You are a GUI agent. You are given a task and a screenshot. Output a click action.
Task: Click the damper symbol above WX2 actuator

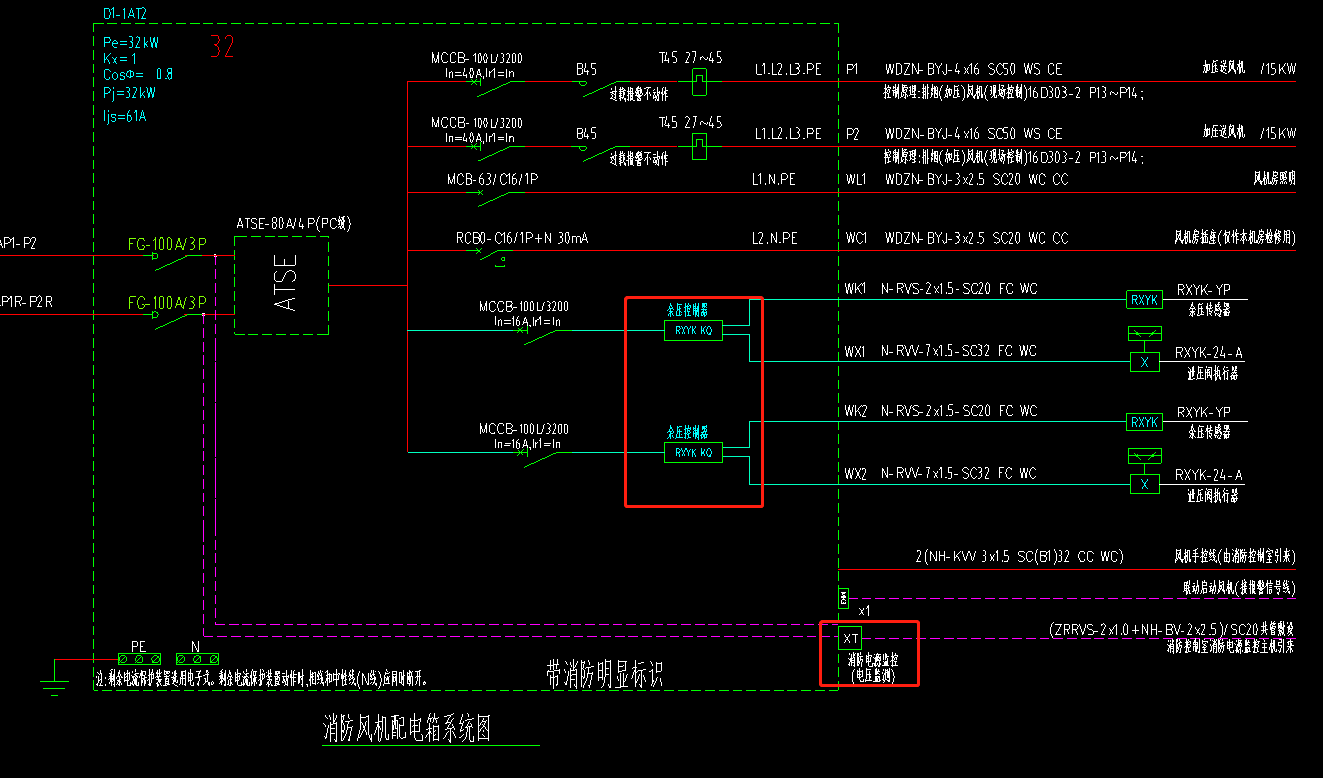pyautogui.click(x=1144, y=456)
